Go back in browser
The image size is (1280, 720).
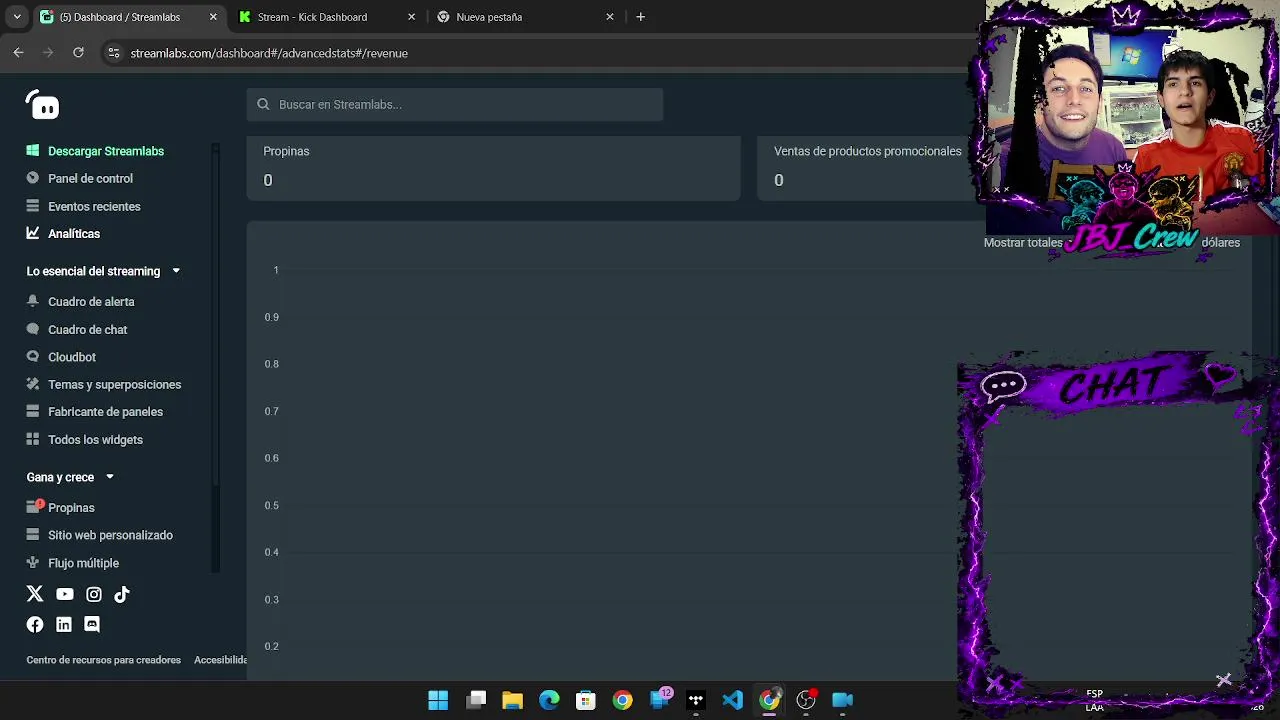18,53
